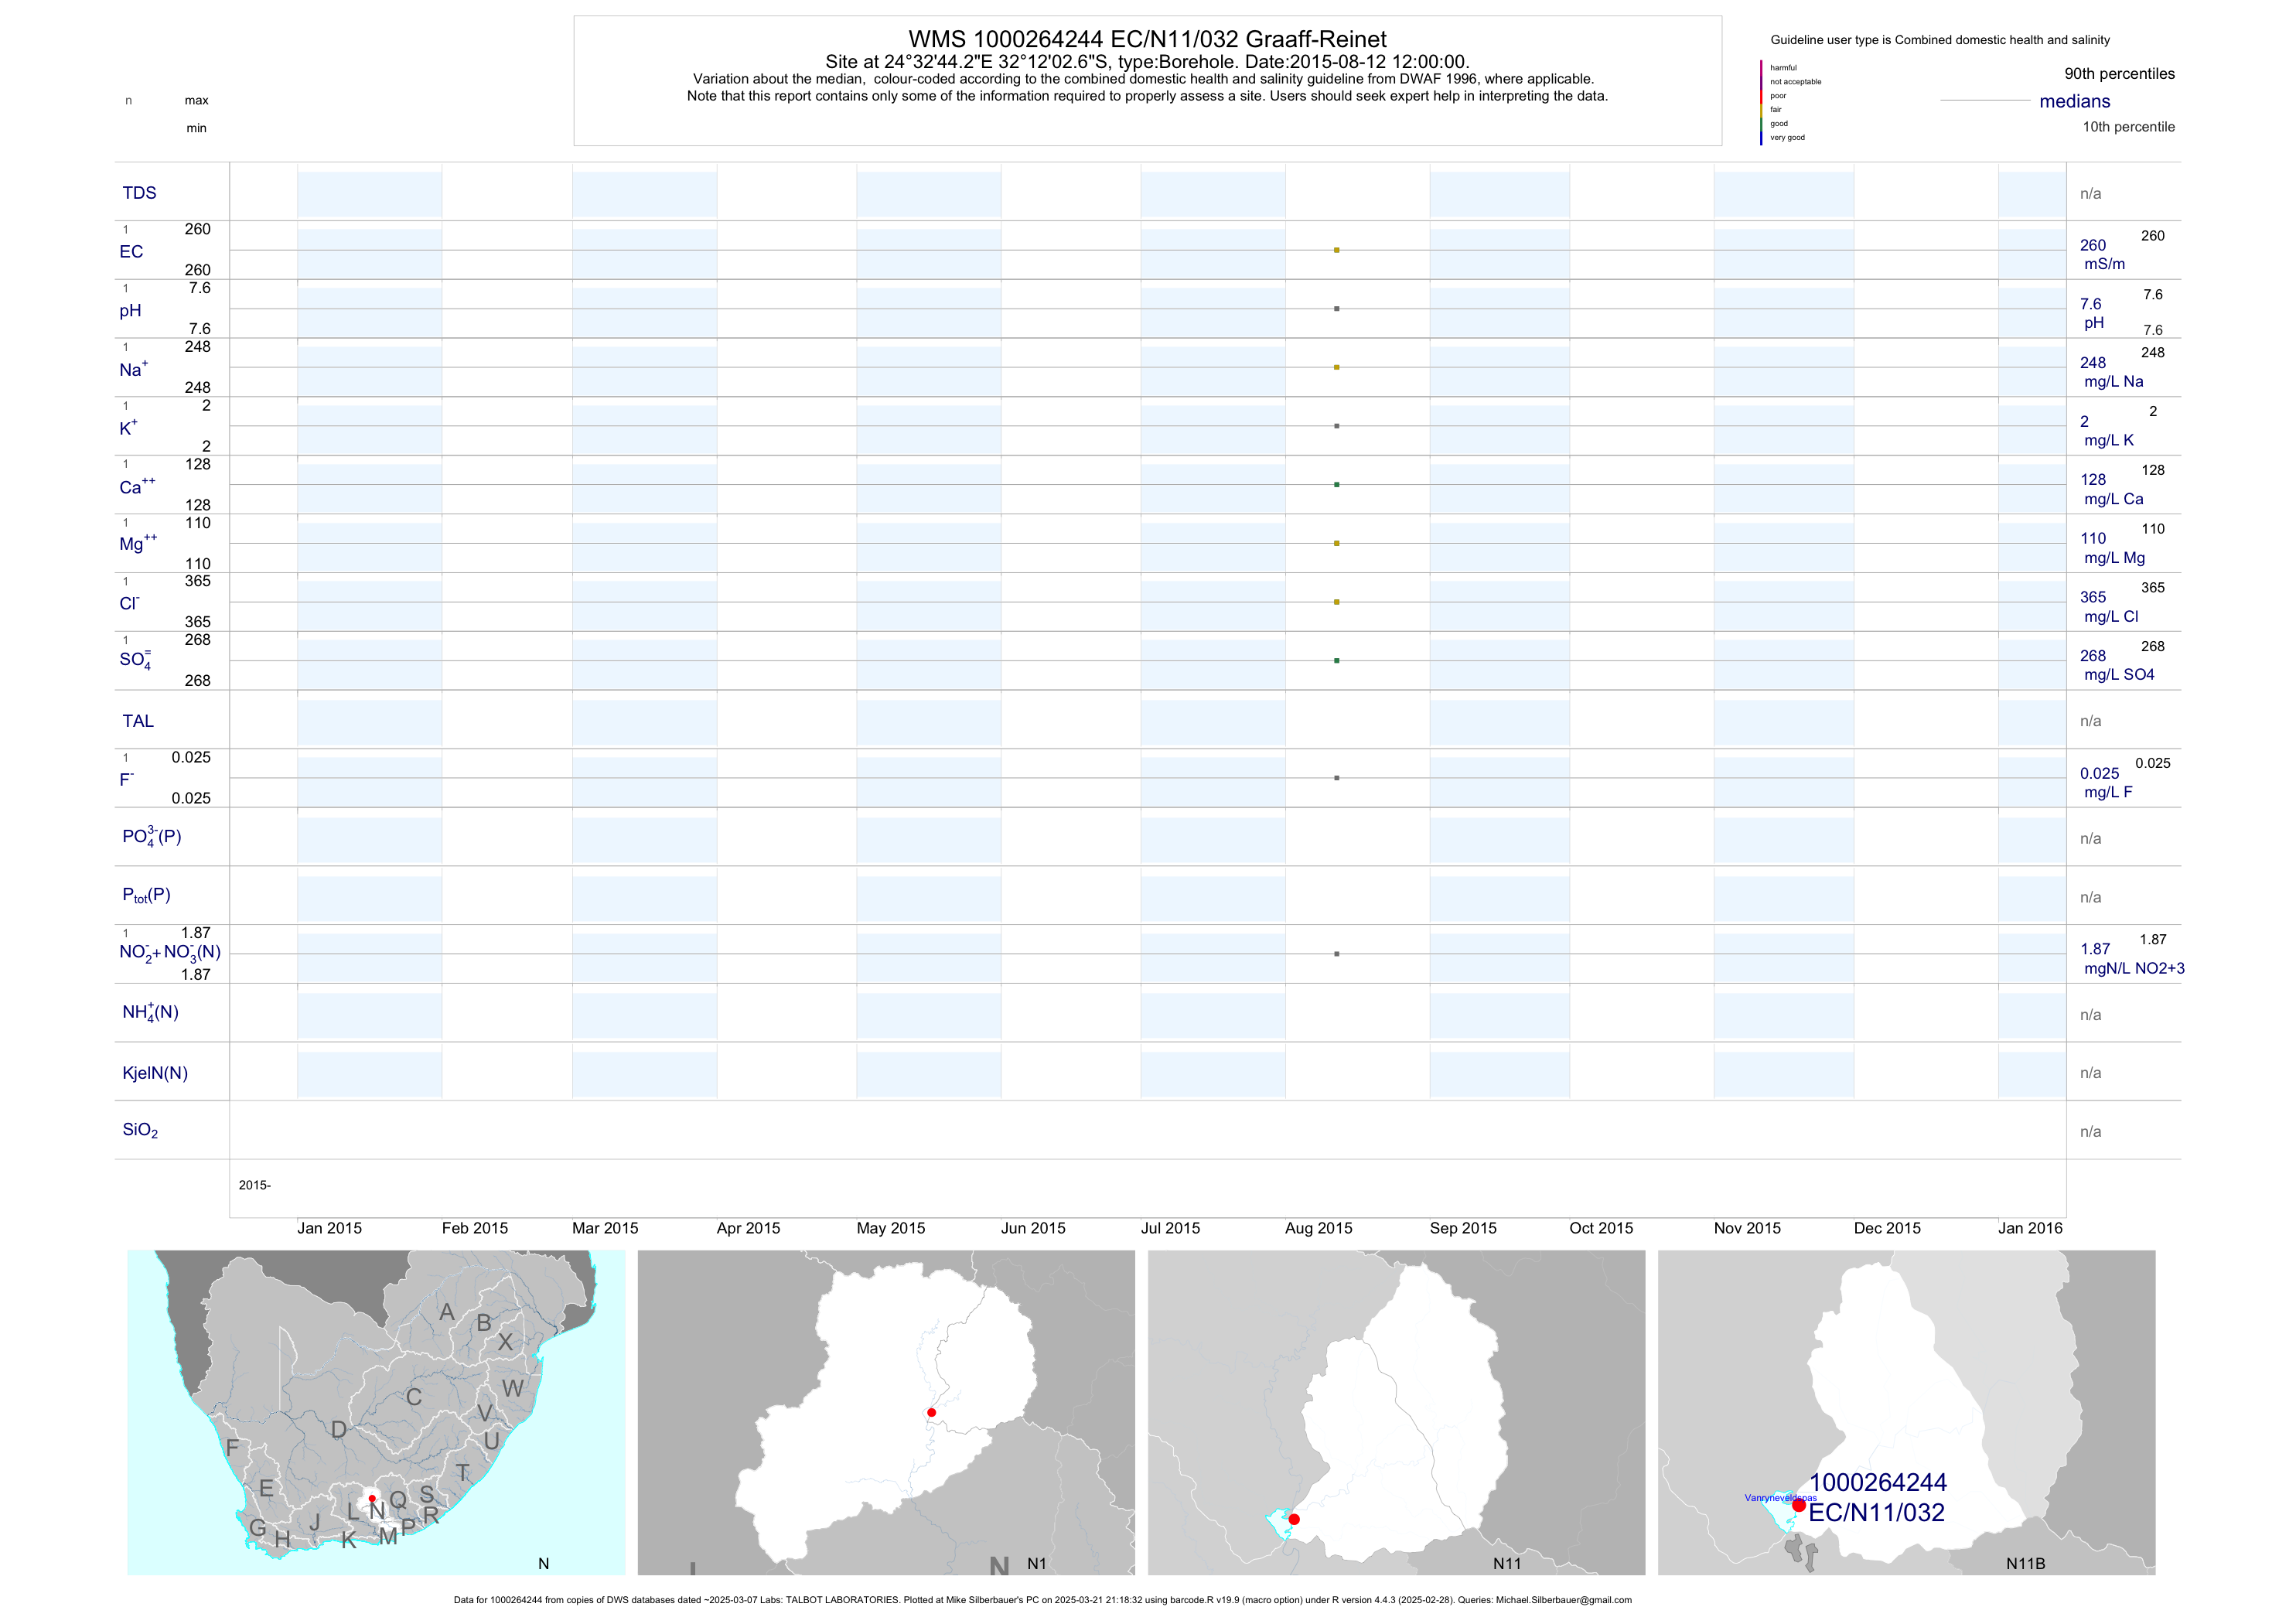Open the N11 catchment map thumbnail
This screenshot has height=1624, width=2296.
[x=1396, y=1412]
